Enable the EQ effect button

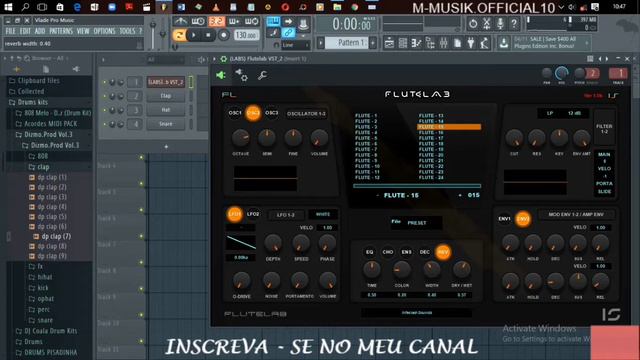tap(369, 252)
